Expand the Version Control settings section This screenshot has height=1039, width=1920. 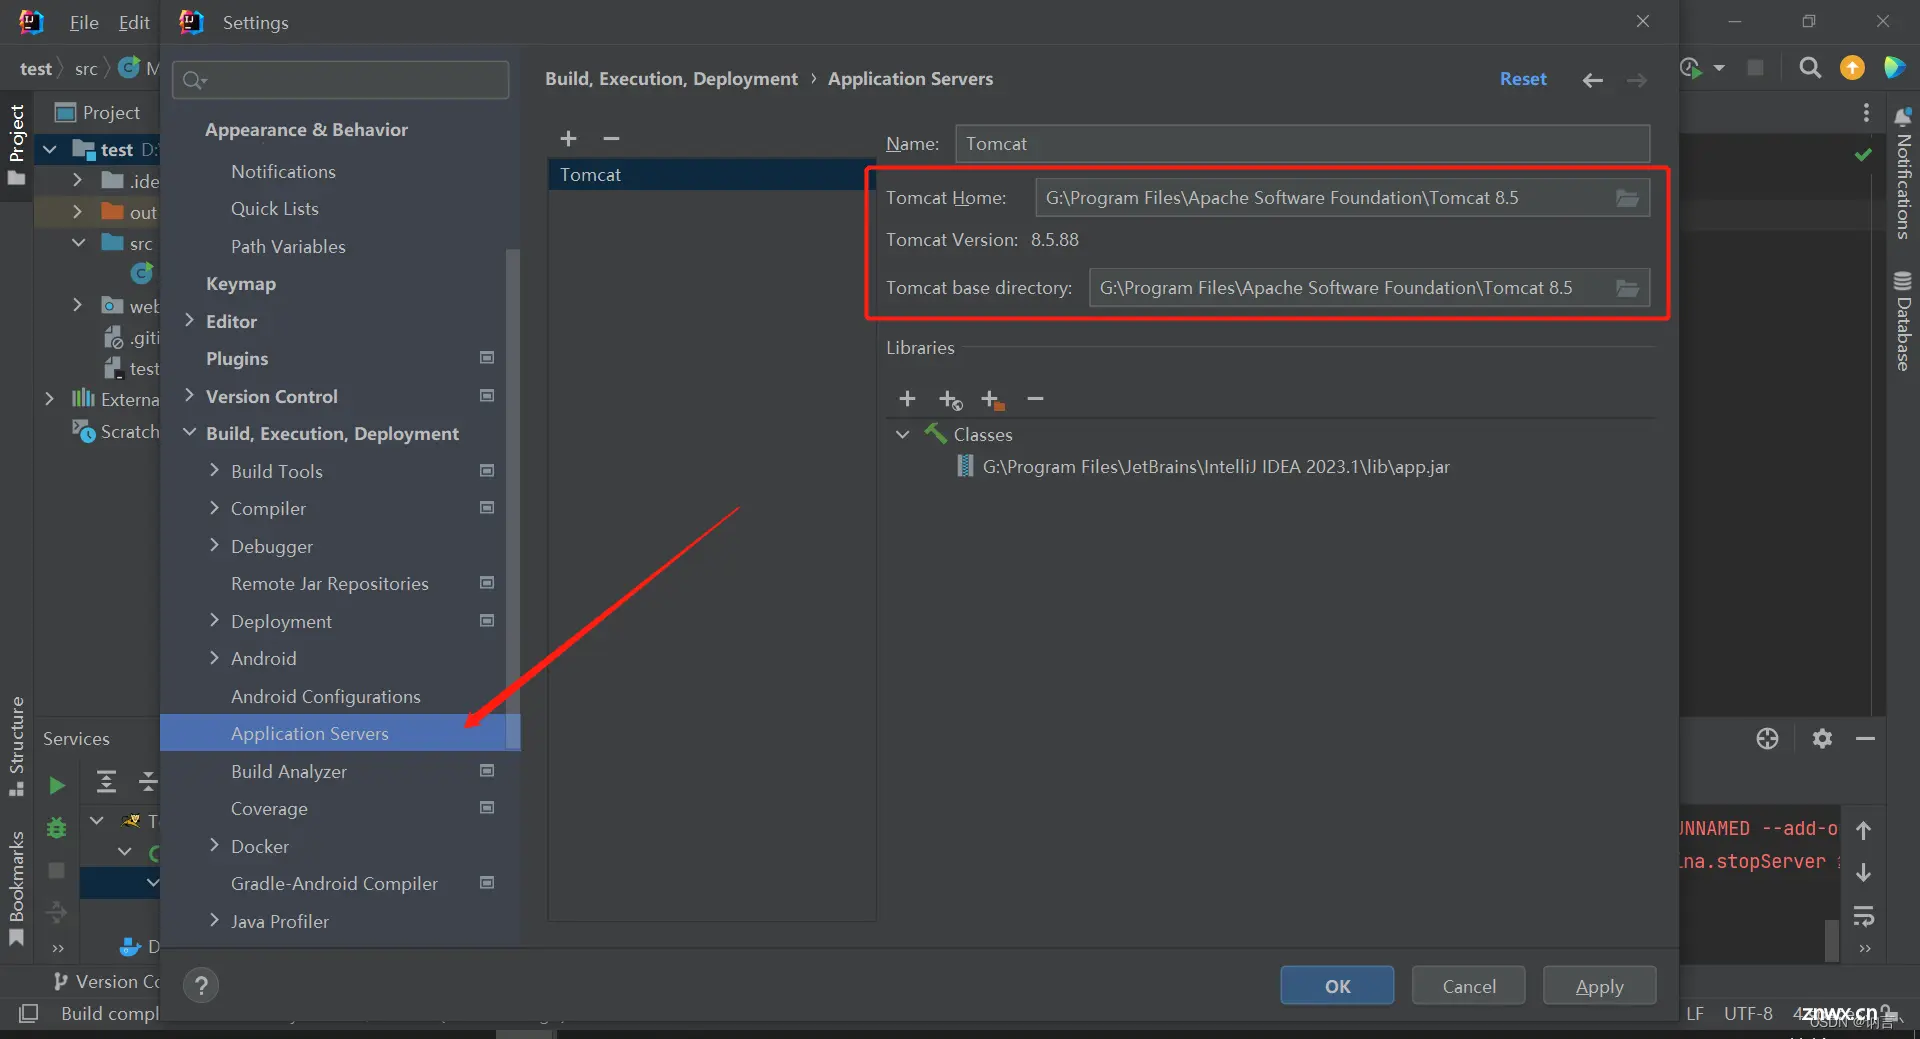[x=189, y=396]
